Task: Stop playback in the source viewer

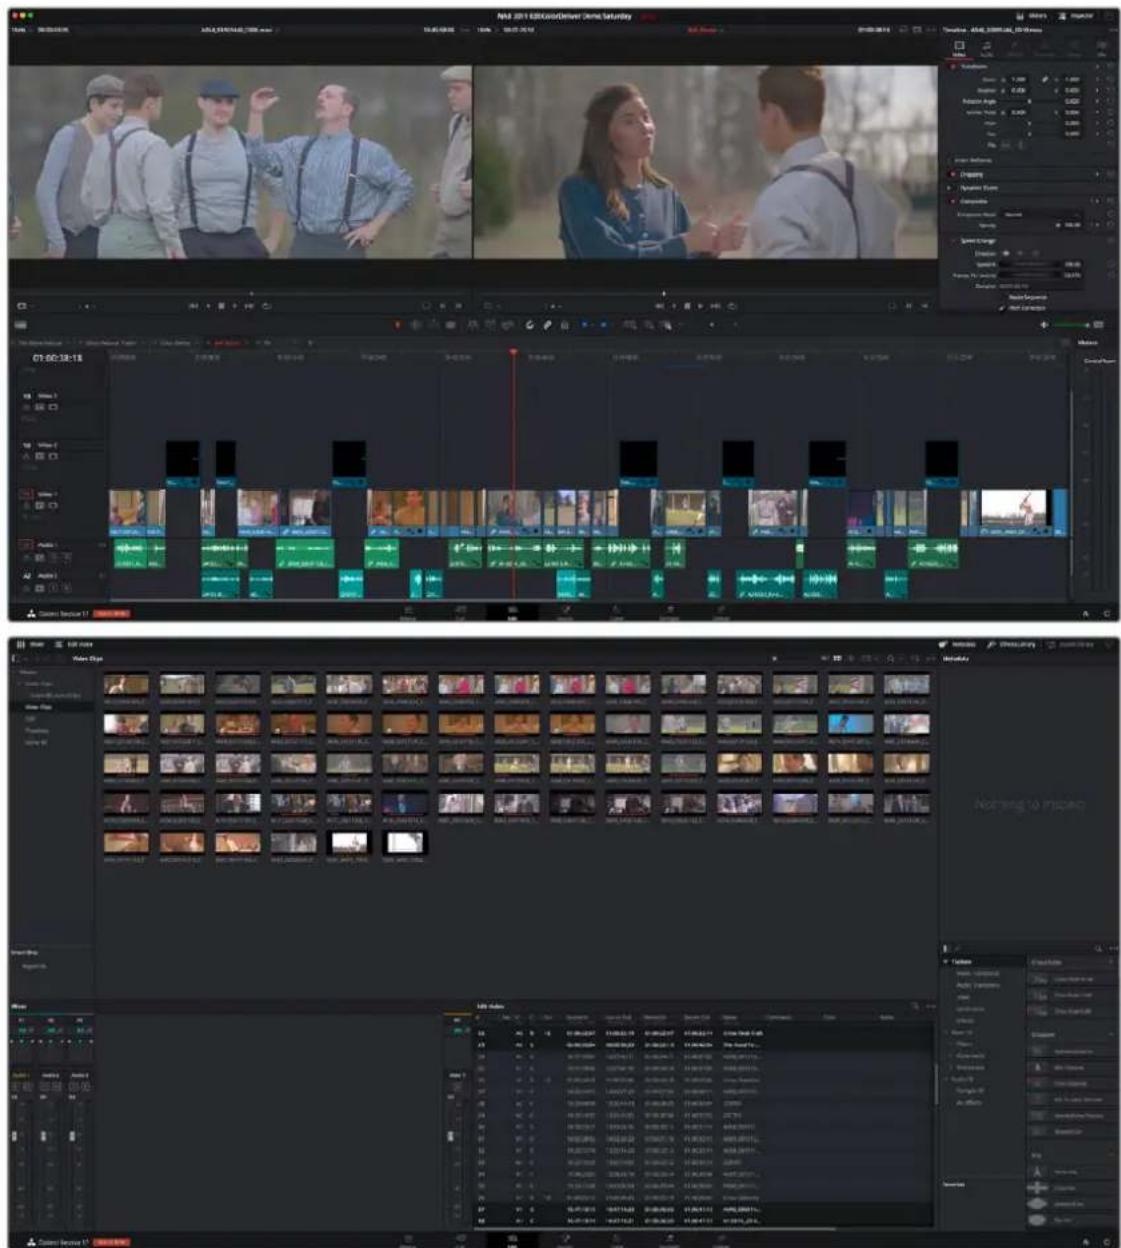Action: tap(221, 306)
